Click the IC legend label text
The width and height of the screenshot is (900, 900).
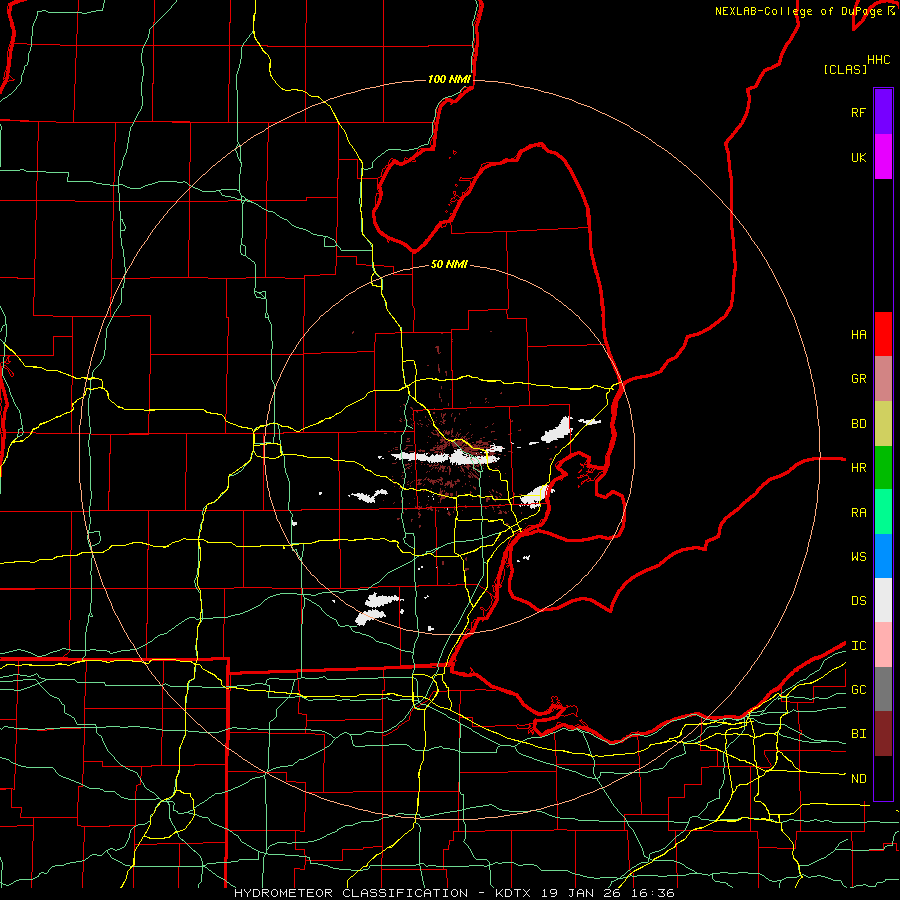(x=859, y=646)
